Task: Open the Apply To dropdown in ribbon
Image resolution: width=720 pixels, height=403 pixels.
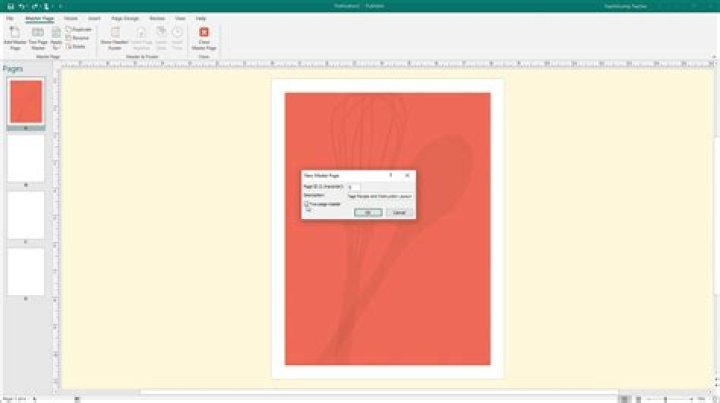Action: (56, 38)
